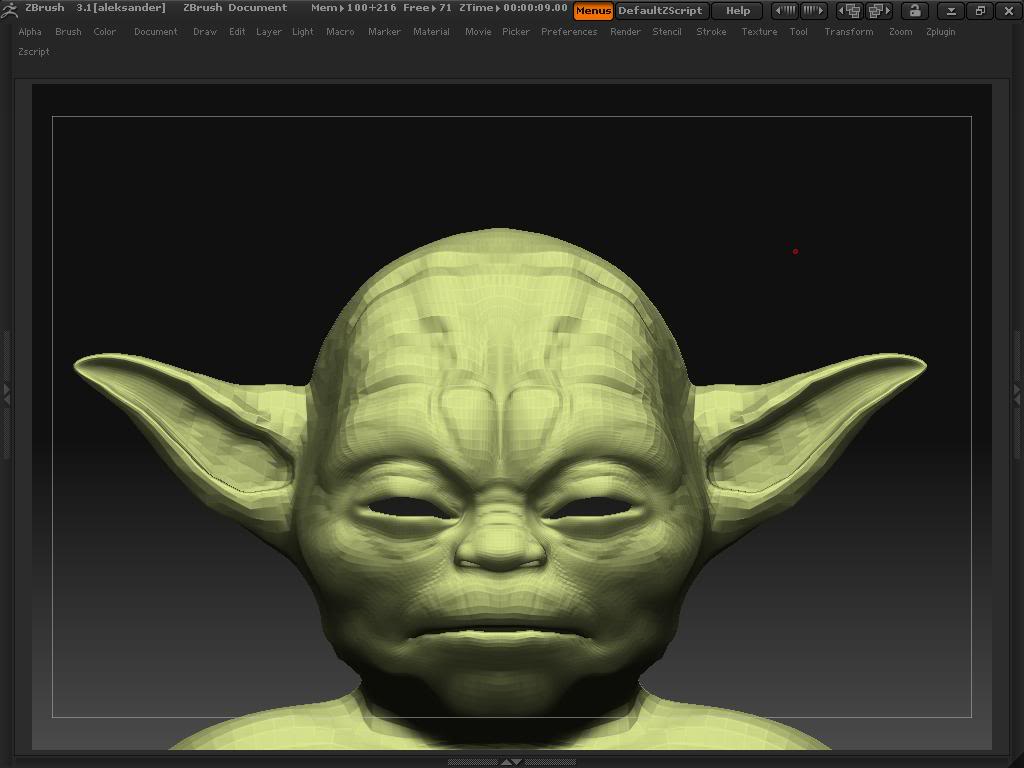This screenshot has width=1024, height=768.
Task: Minimize the ZBrush window
Action: [x=952, y=10]
